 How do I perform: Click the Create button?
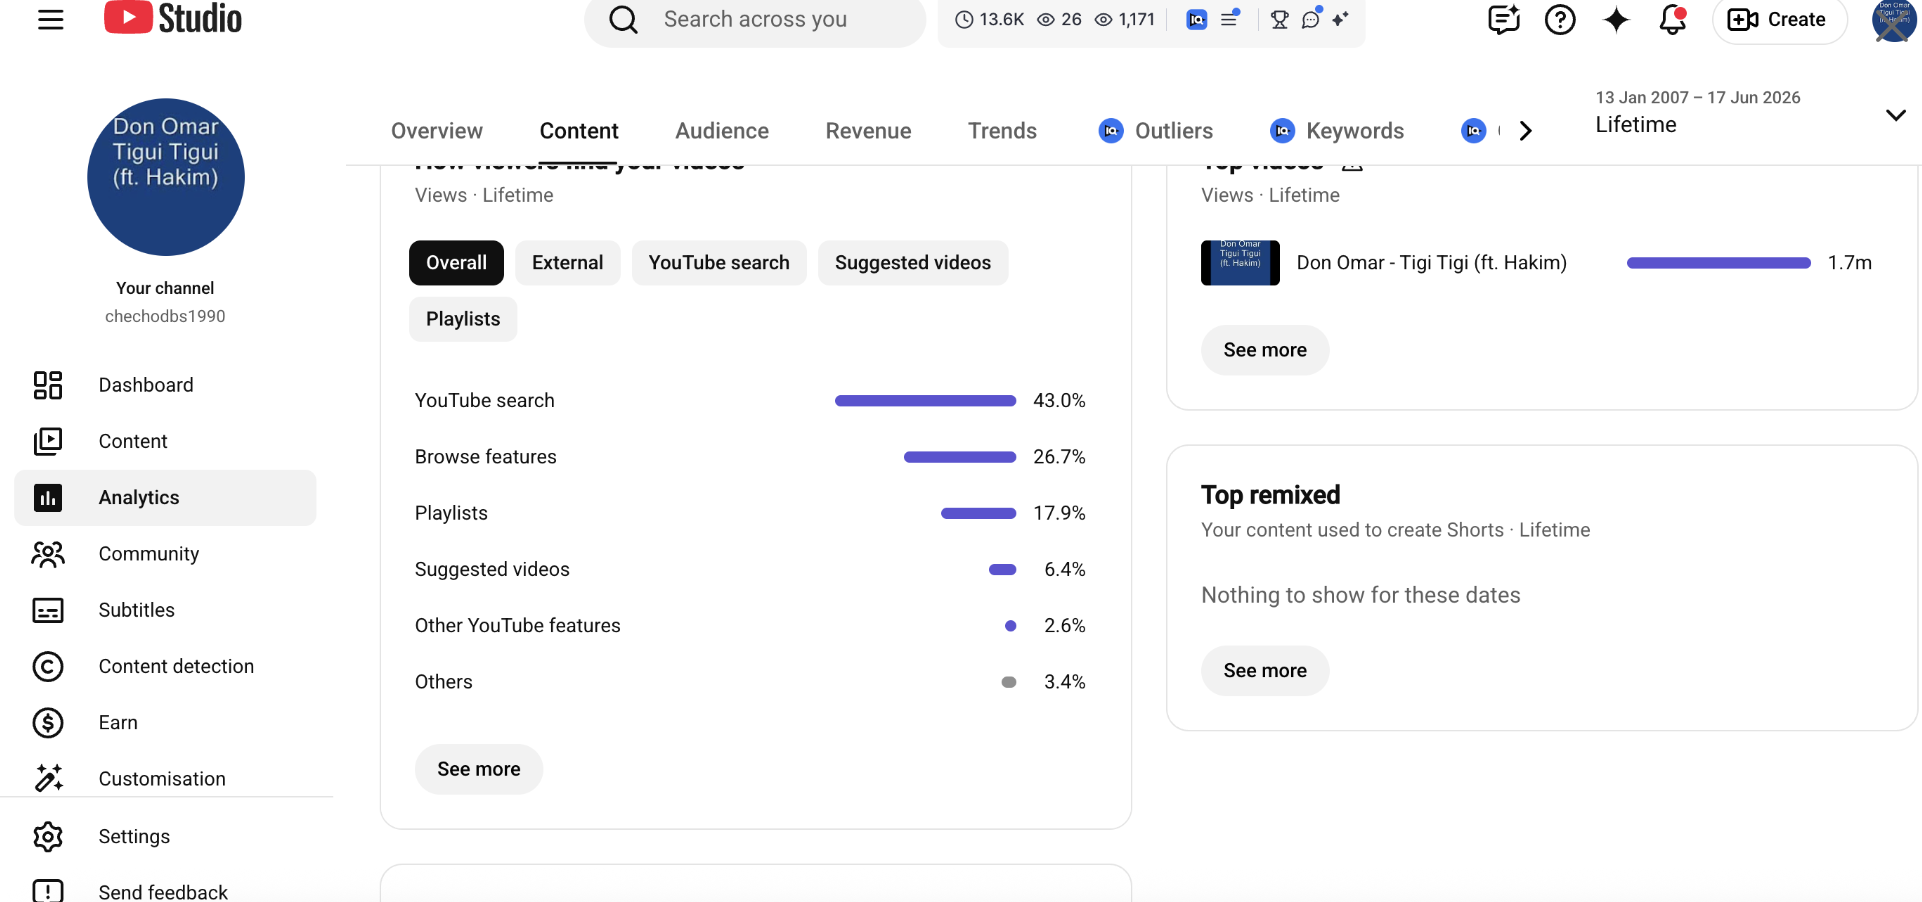[x=1779, y=20]
